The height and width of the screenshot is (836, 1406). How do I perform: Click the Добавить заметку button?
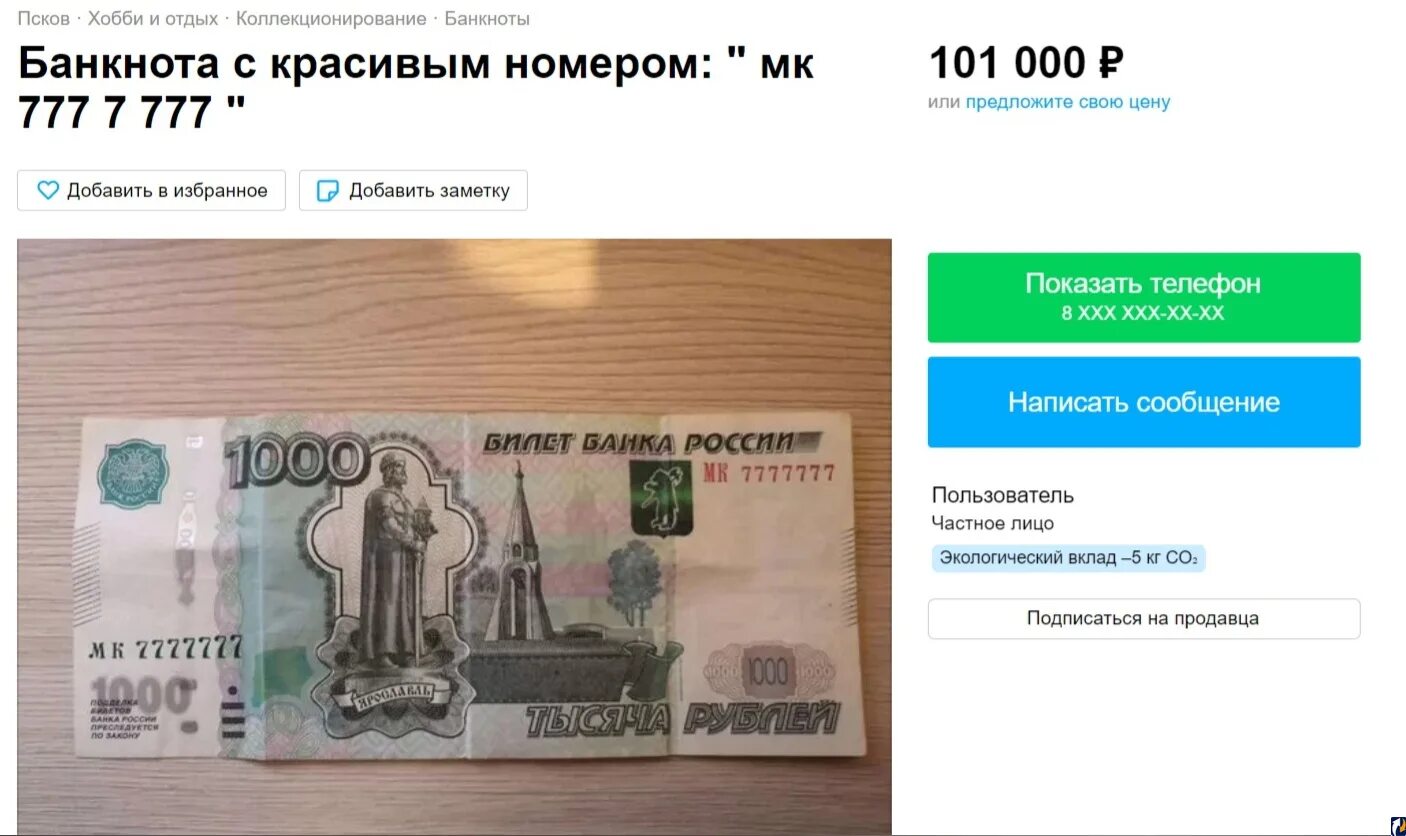(x=413, y=190)
